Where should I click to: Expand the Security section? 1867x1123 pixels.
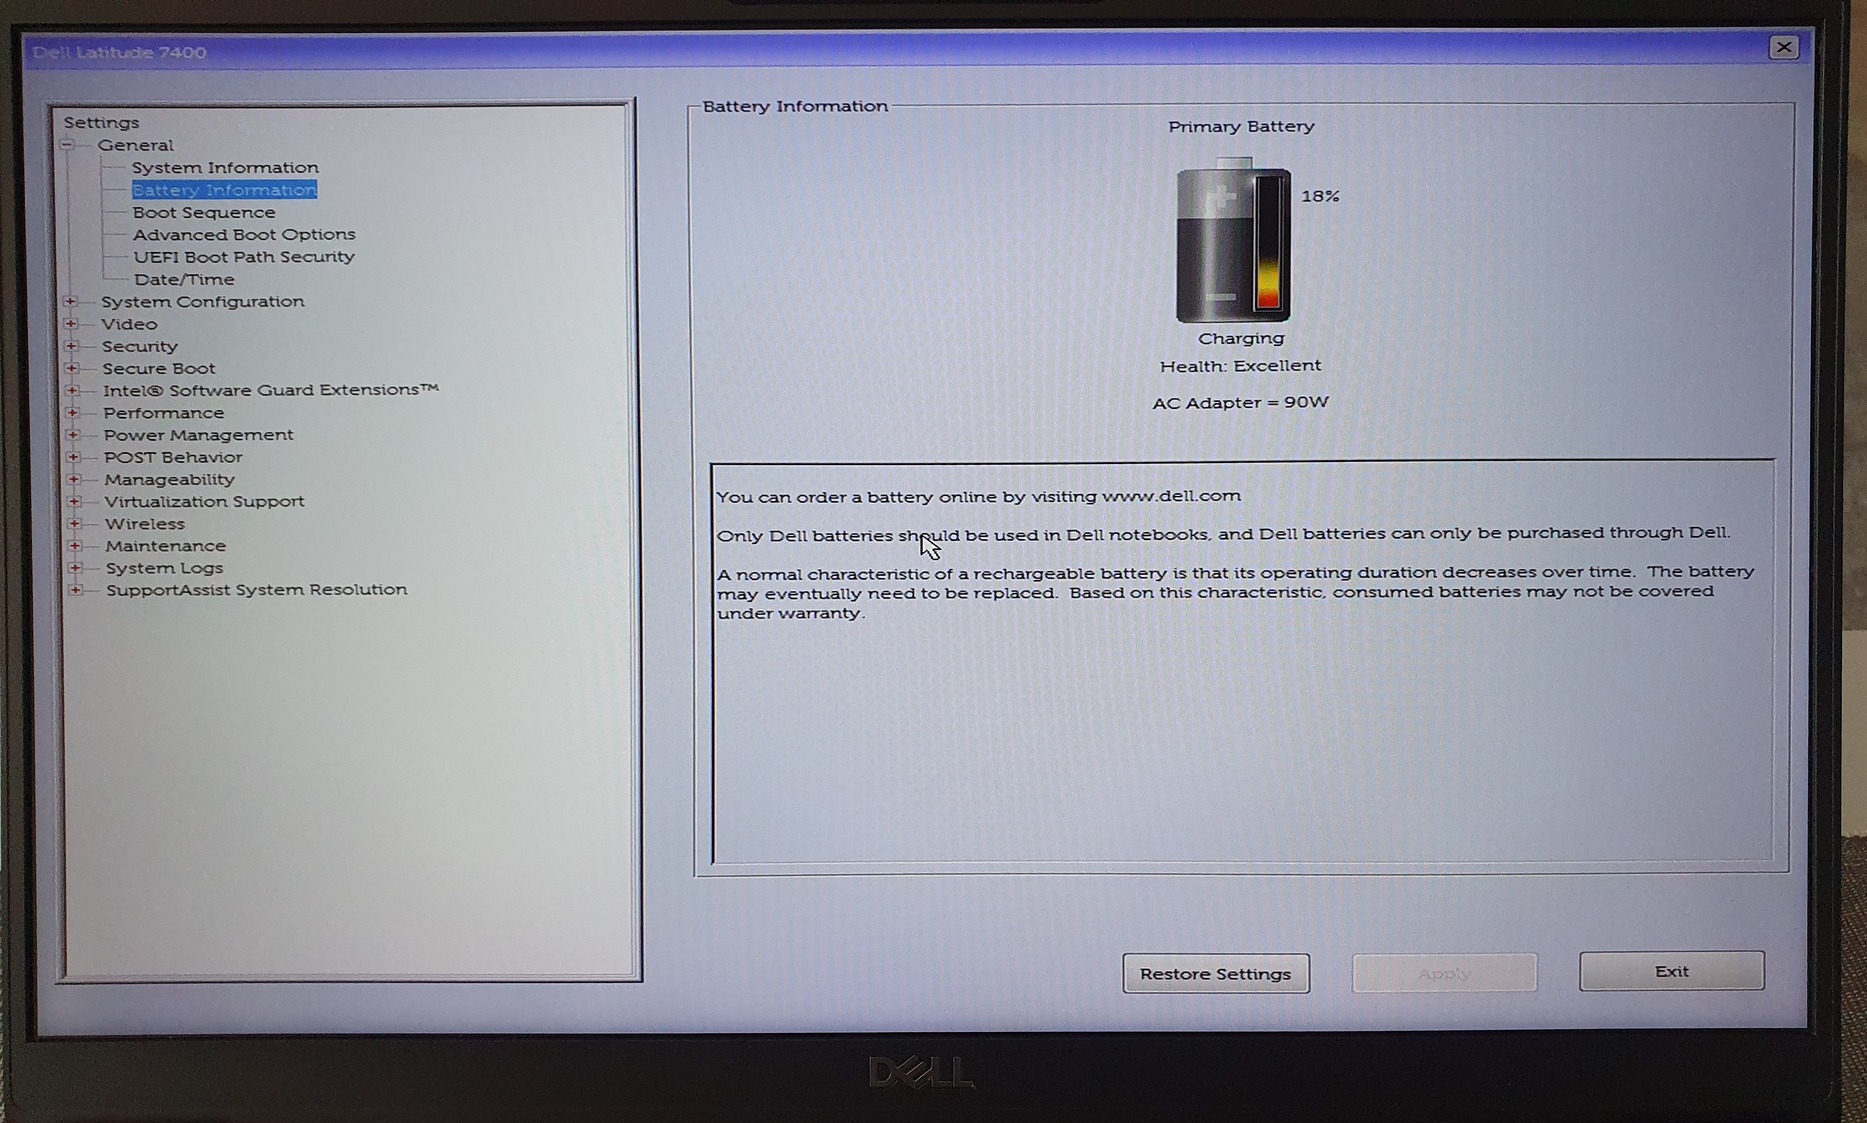pos(72,346)
